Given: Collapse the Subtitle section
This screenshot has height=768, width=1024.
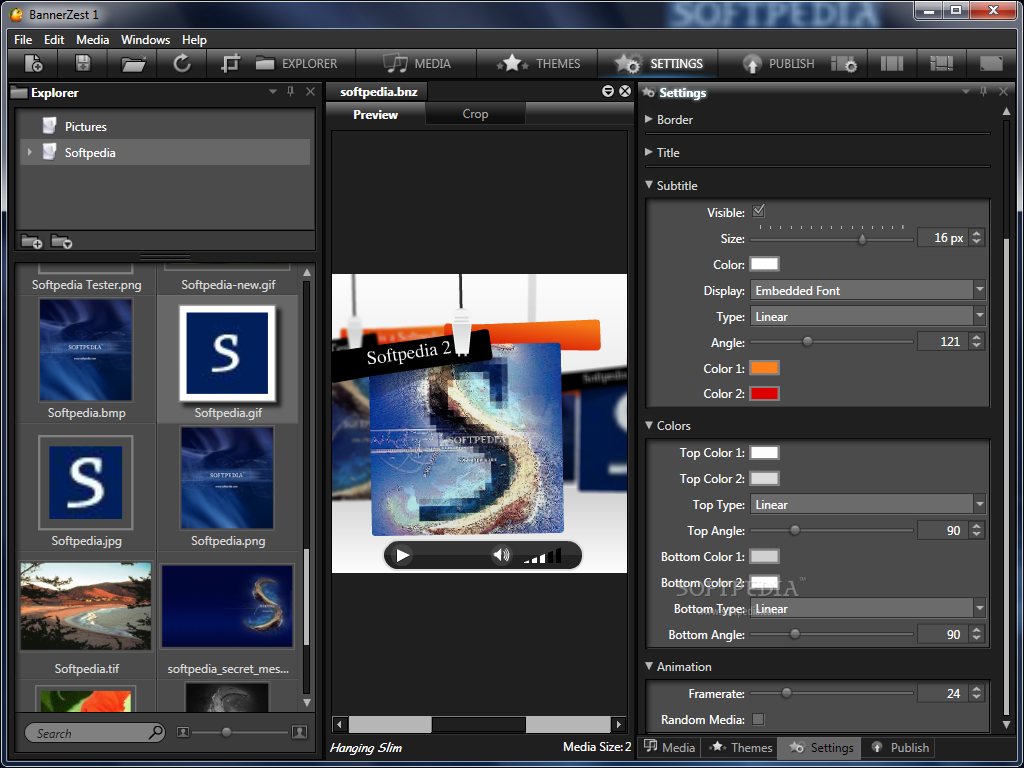Looking at the screenshot, I should 649,185.
